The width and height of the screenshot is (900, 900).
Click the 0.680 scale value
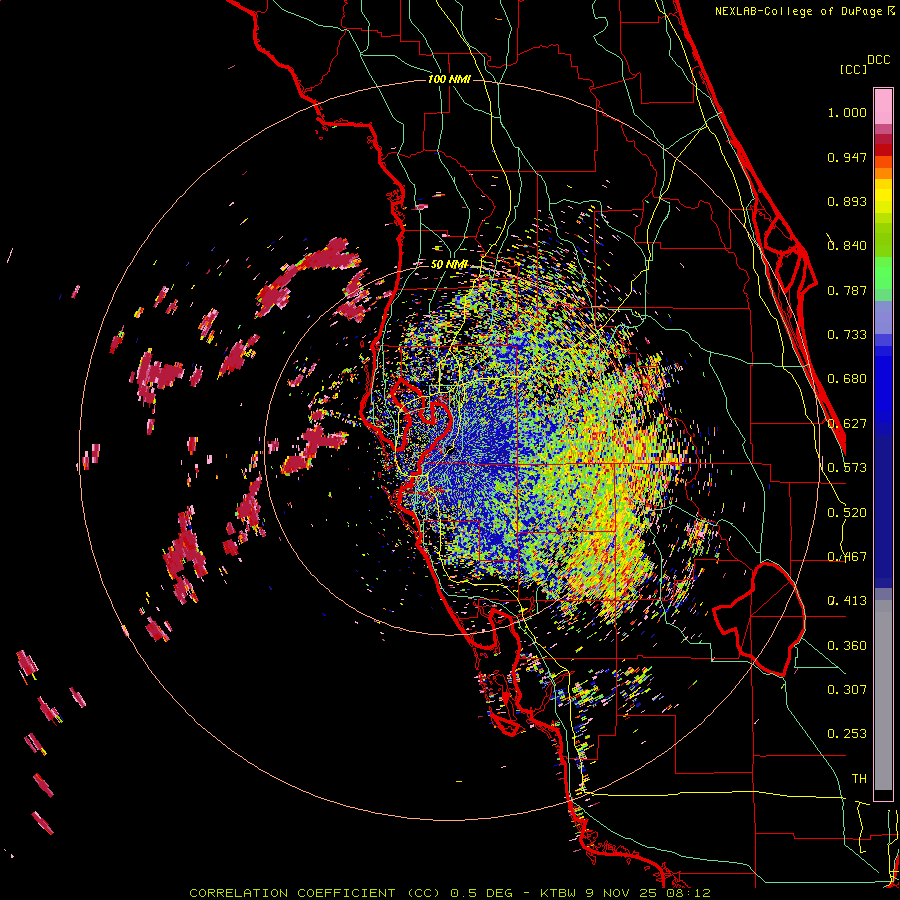847,379
